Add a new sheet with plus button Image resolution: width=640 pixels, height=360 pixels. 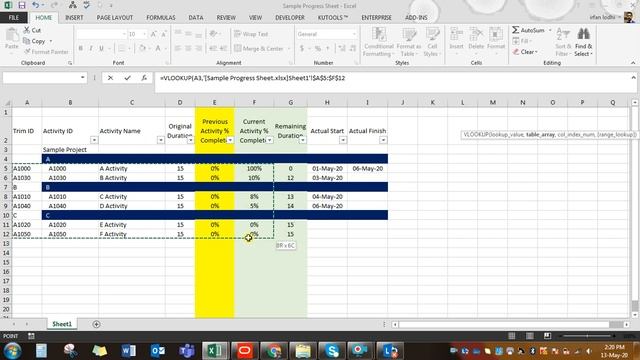tap(96, 324)
